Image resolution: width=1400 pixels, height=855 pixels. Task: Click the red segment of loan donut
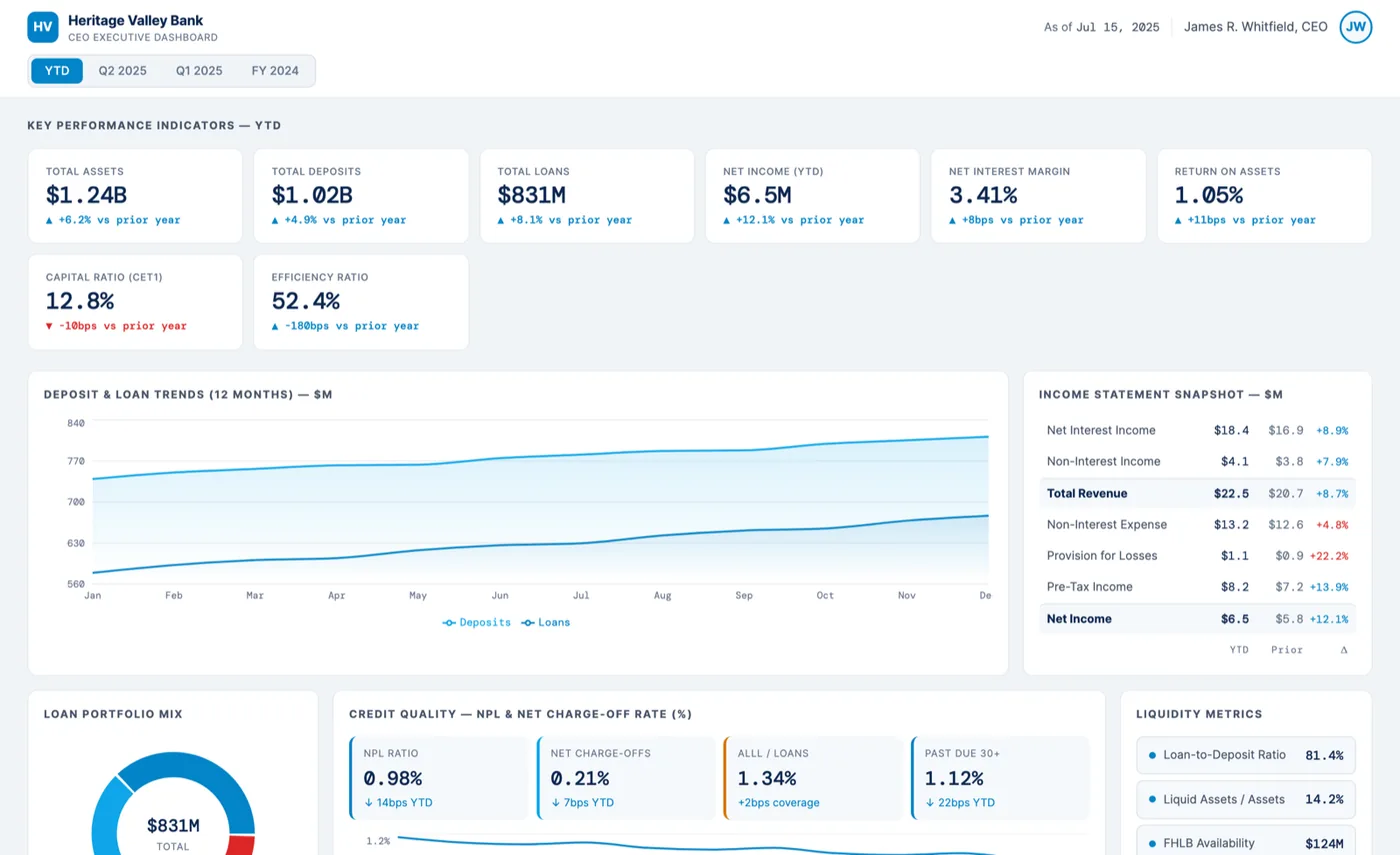(x=242, y=845)
